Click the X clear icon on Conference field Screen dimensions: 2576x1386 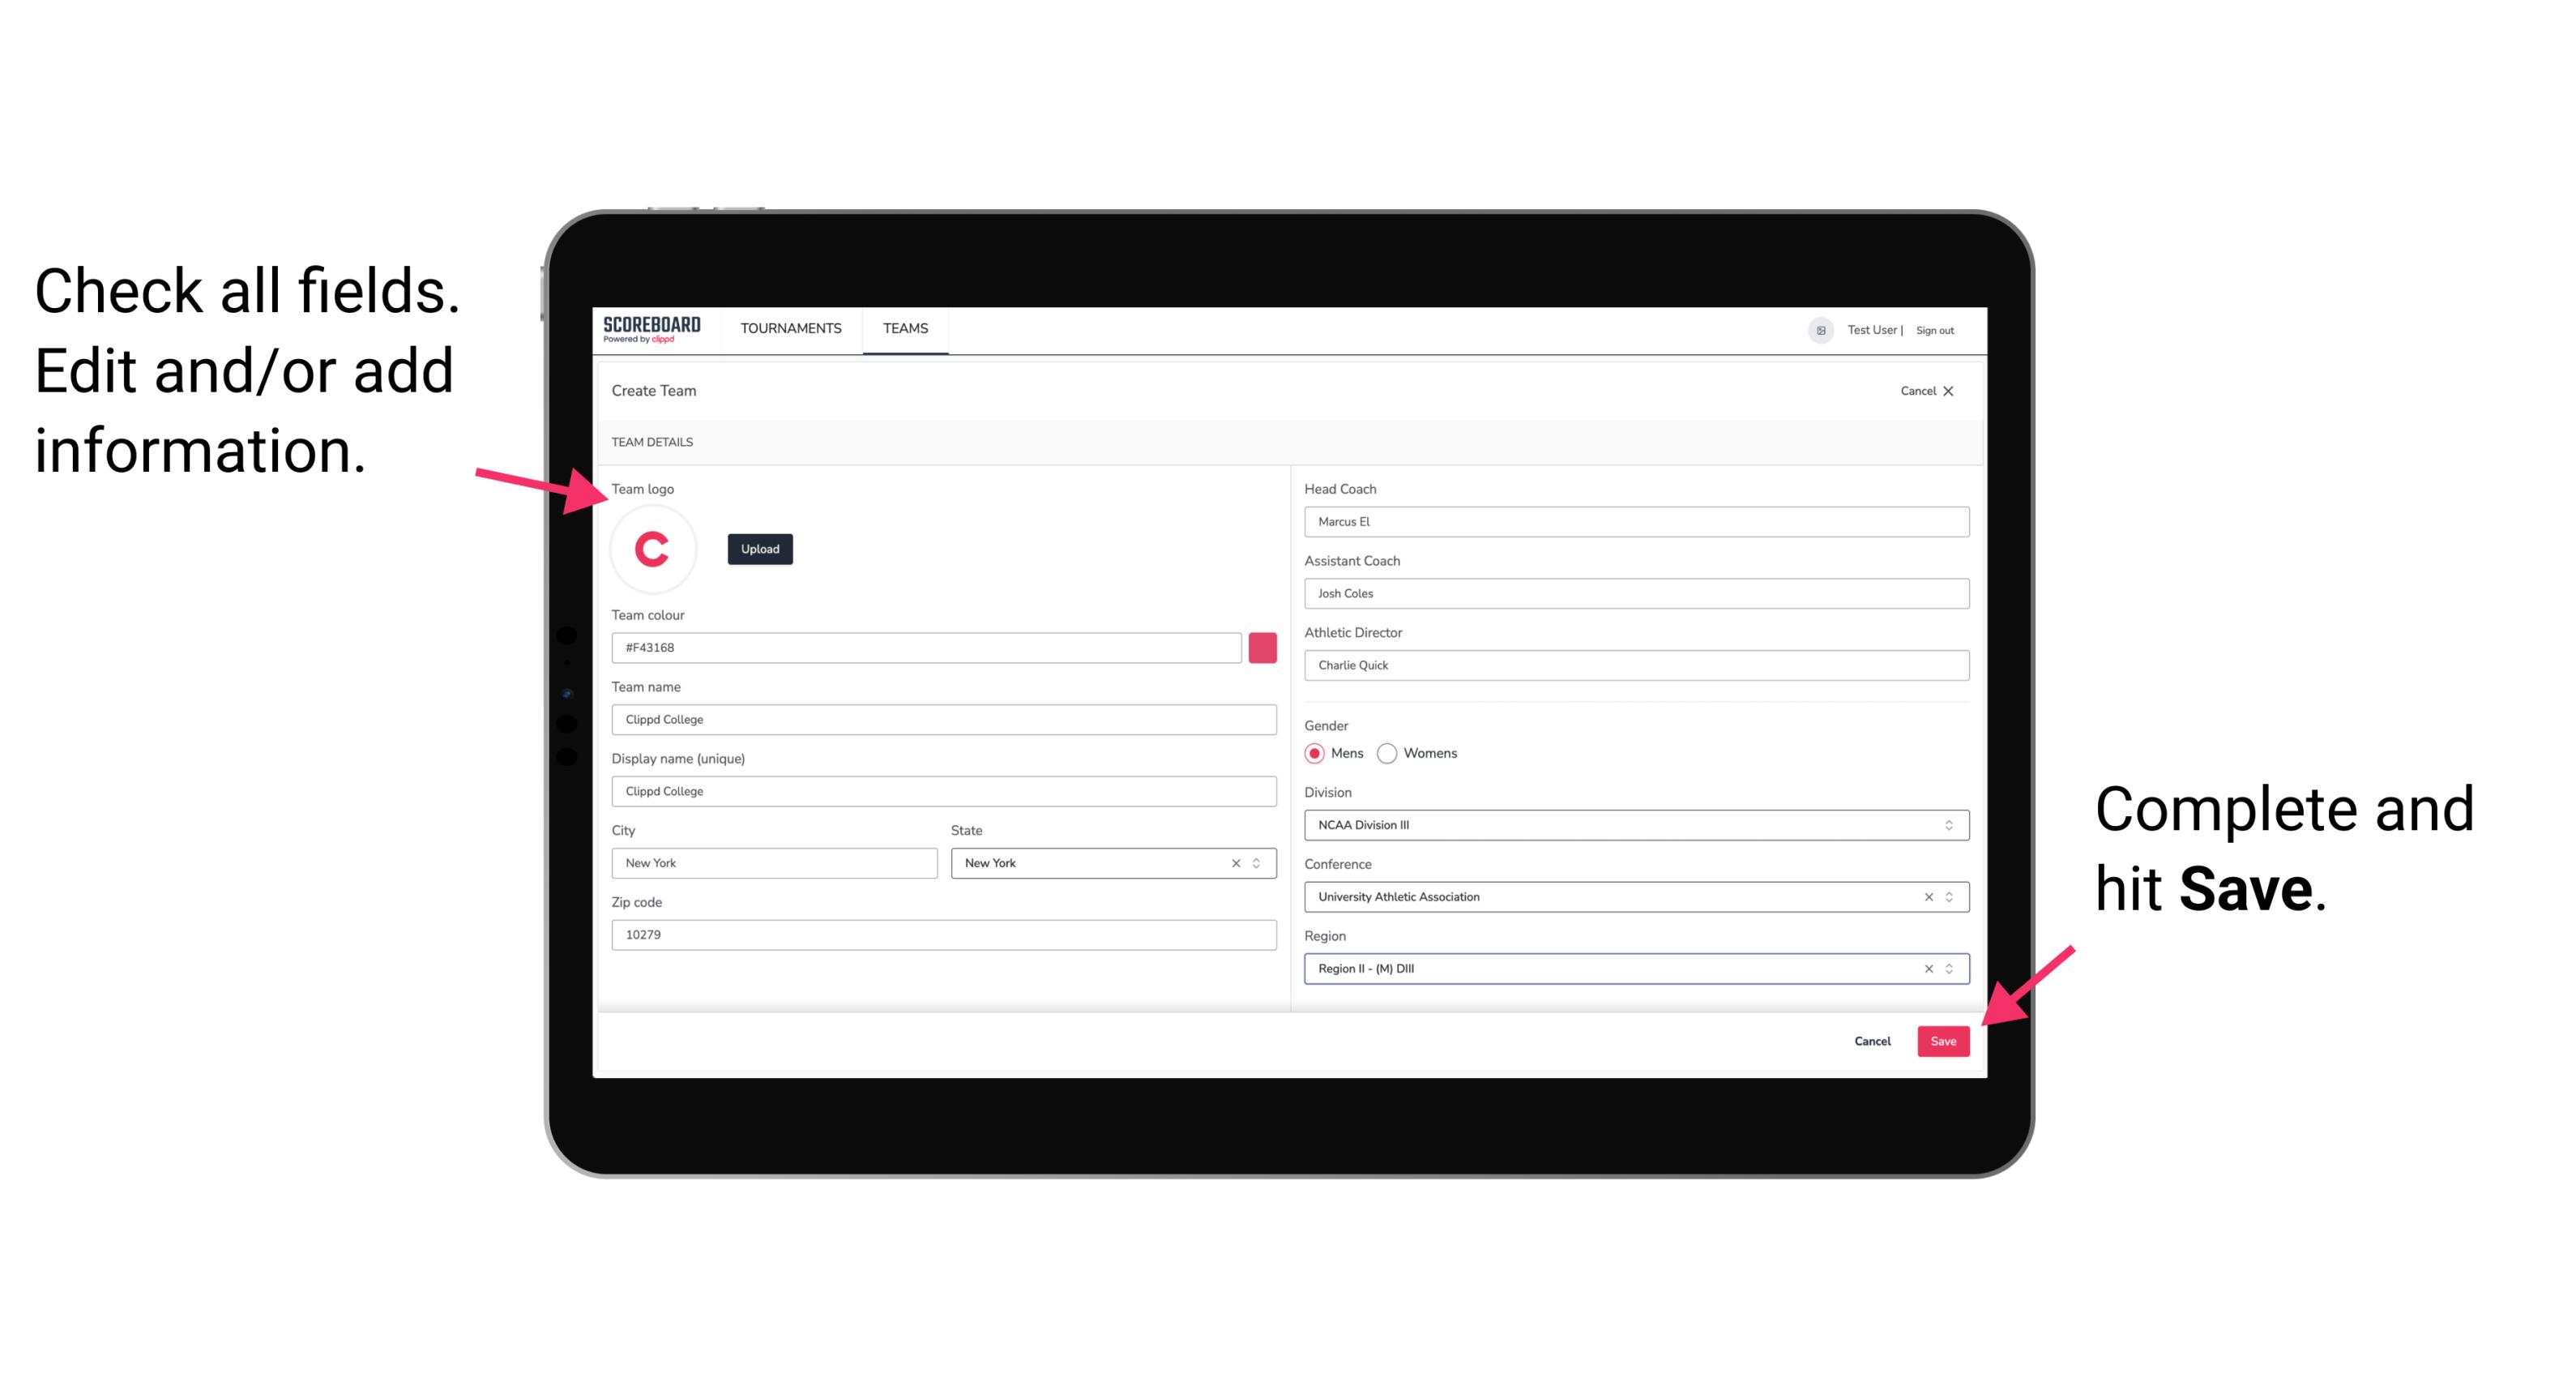tap(1925, 896)
